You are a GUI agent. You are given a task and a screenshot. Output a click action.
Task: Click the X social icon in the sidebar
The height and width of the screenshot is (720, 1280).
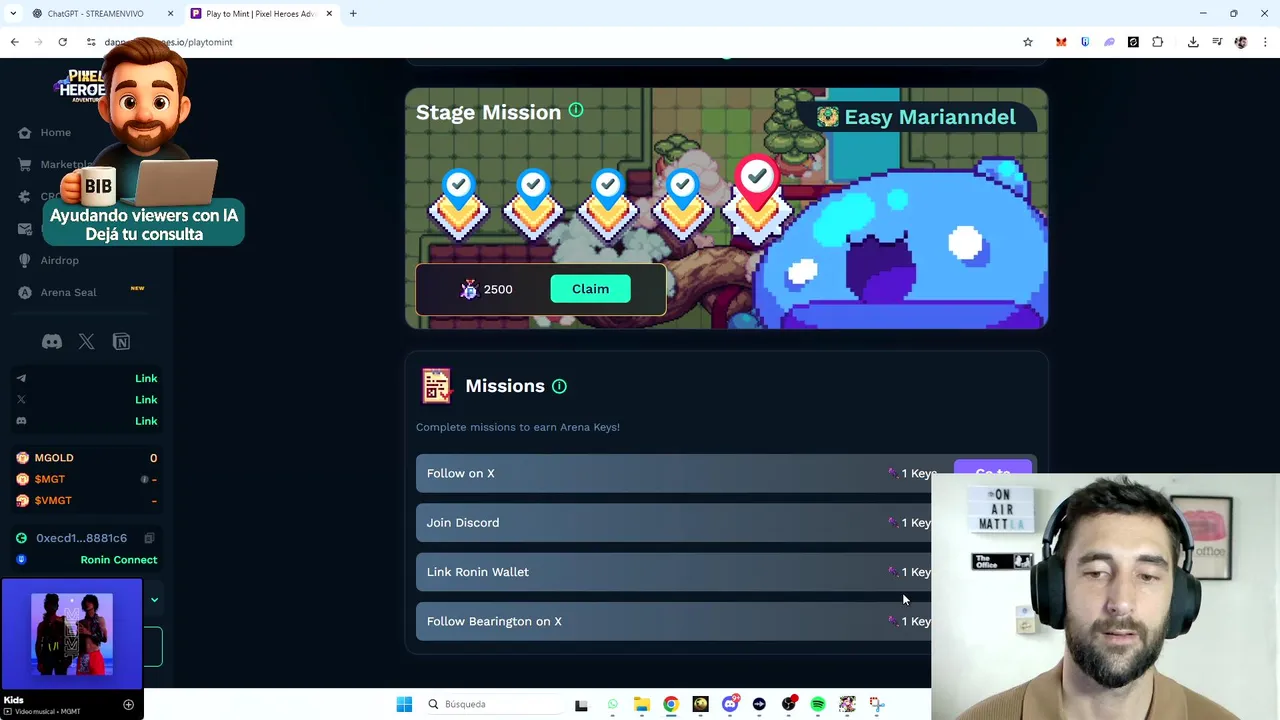click(x=87, y=341)
